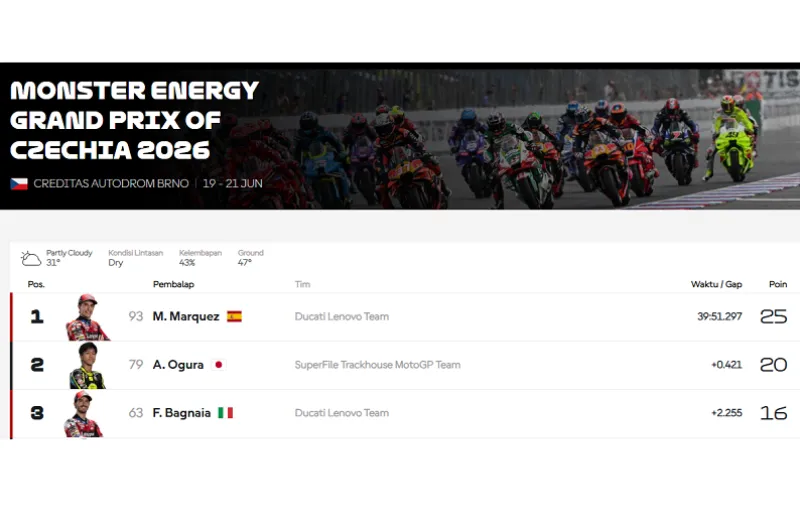This screenshot has height=528, width=800.
Task: Click the partly cloudy weather icon
Action: coord(31,258)
